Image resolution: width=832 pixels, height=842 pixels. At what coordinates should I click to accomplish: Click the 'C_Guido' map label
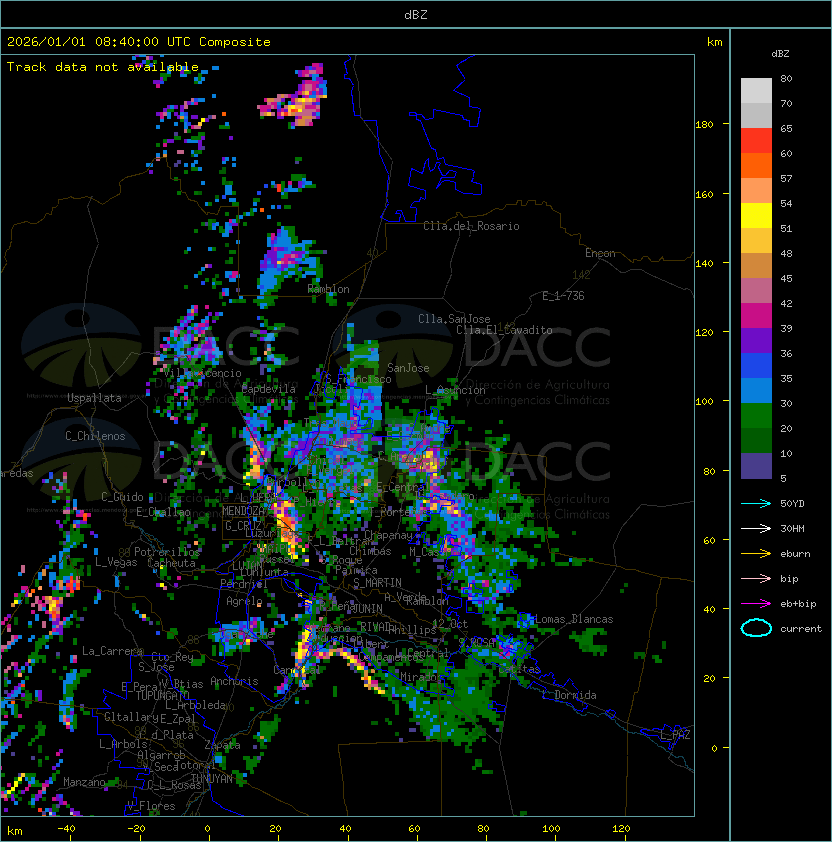[x=122, y=497]
